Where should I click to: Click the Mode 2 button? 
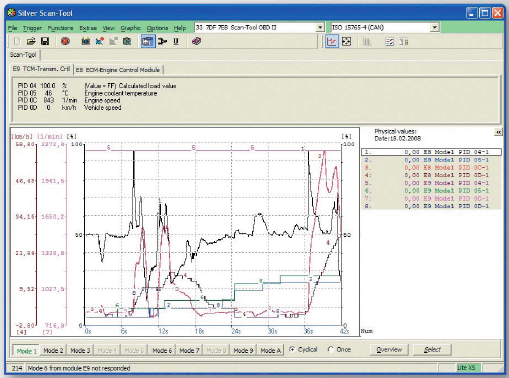click(x=53, y=350)
